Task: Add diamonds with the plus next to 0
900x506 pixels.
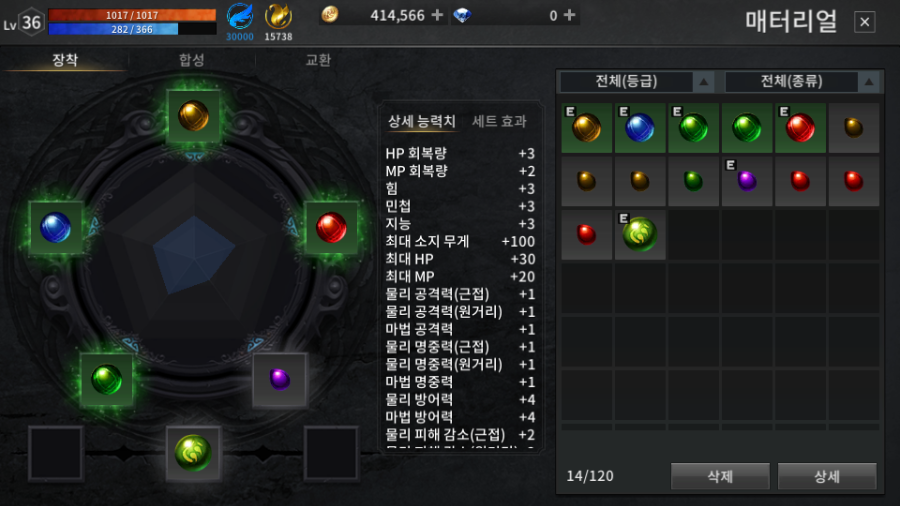Action: click(x=569, y=15)
